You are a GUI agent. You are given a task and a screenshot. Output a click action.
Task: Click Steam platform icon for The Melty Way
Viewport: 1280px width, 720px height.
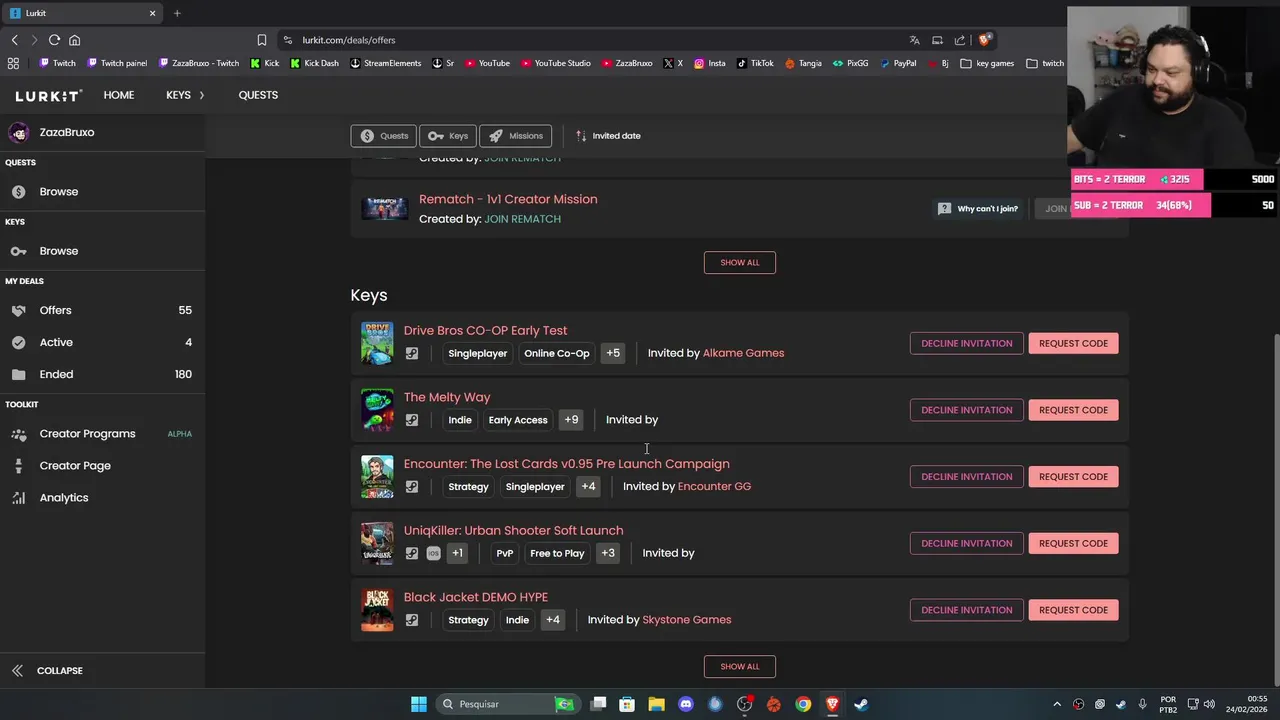[412, 420]
